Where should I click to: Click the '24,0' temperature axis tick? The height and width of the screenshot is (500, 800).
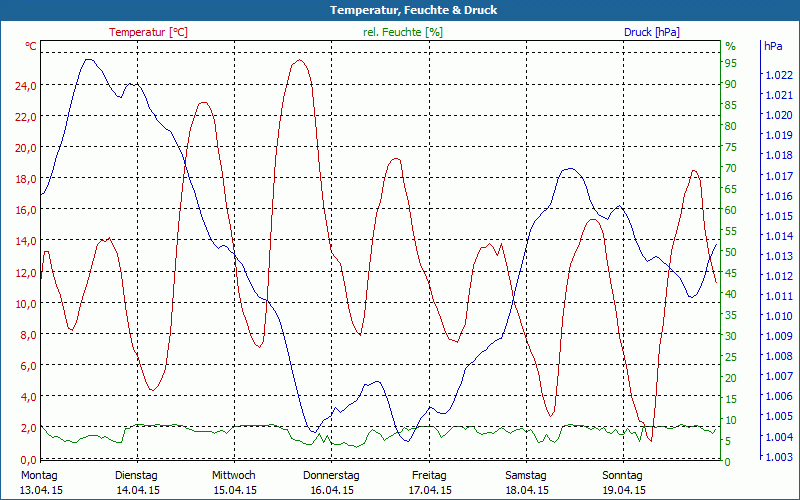tap(25, 85)
